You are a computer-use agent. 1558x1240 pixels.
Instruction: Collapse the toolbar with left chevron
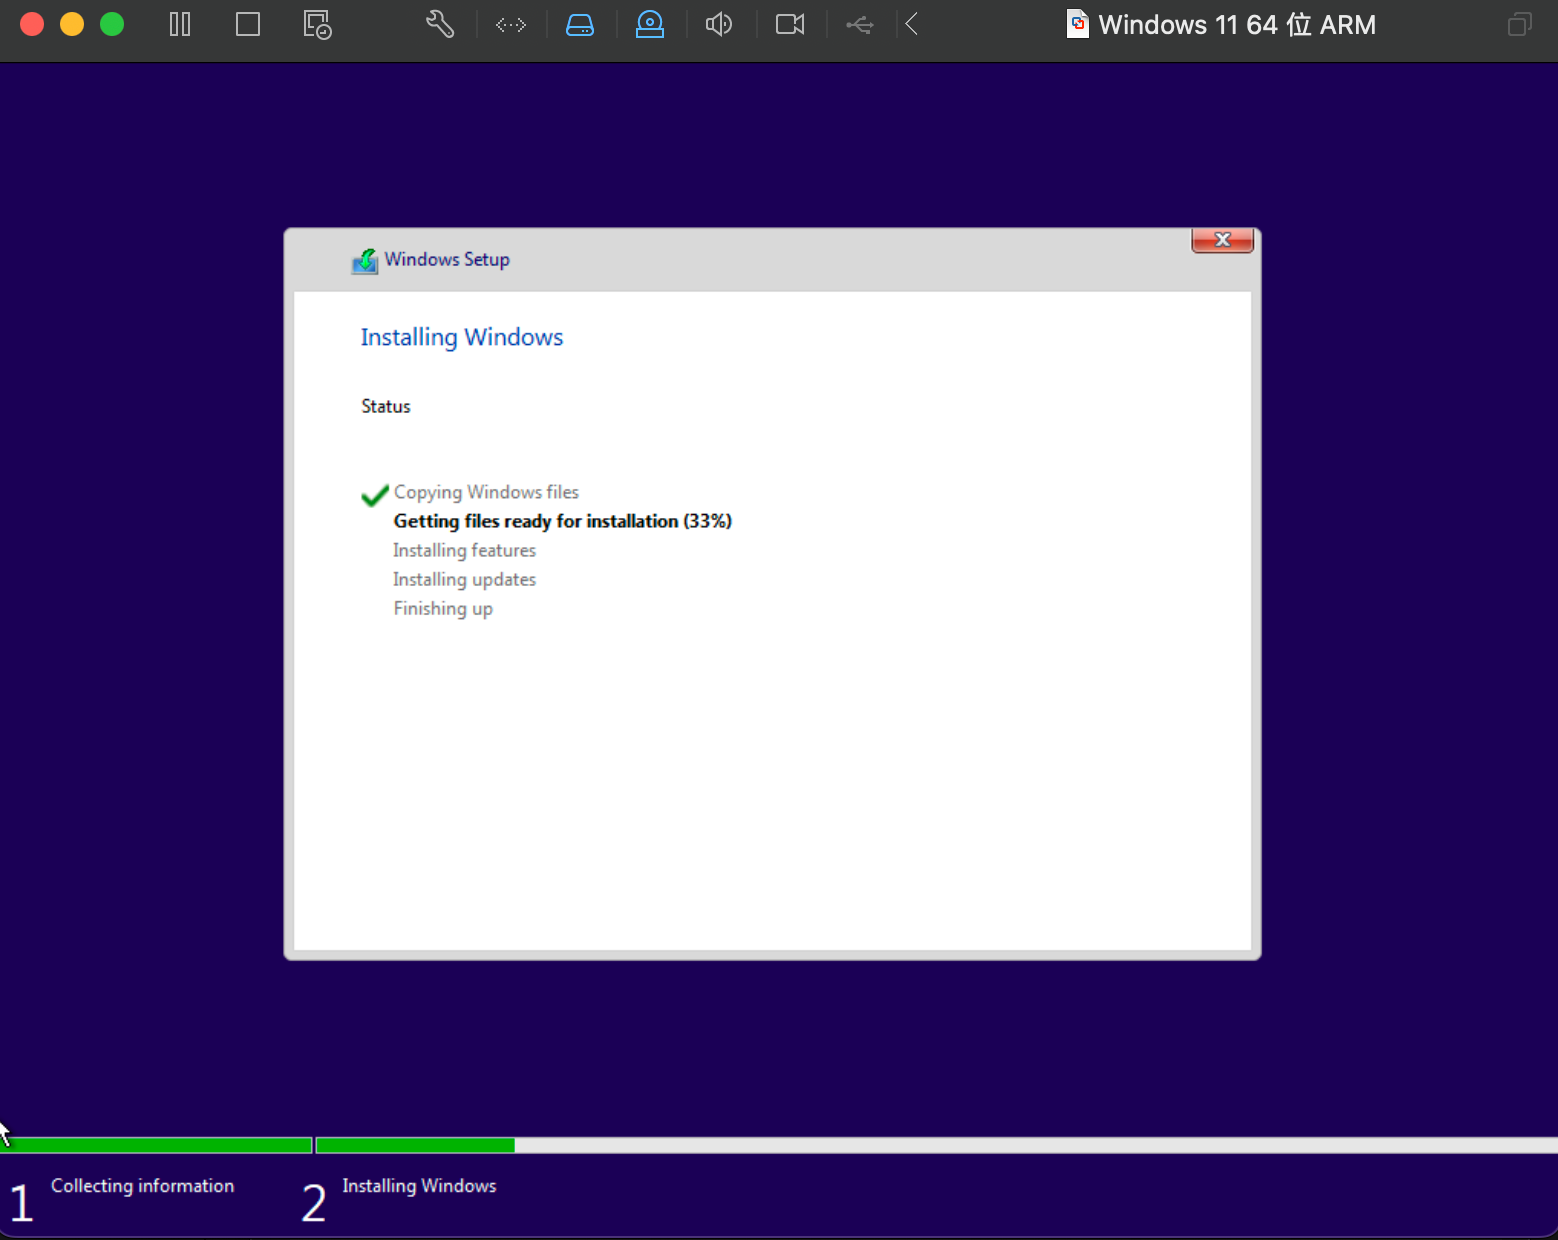(x=911, y=24)
